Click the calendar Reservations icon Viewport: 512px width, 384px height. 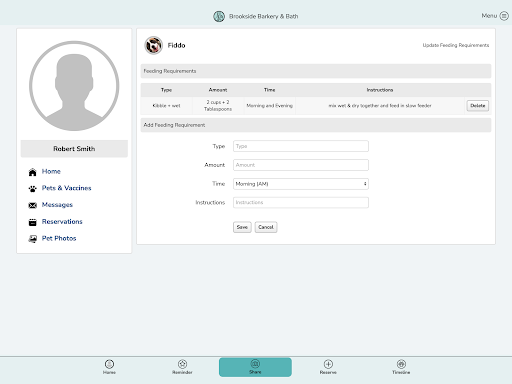tap(32, 222)
